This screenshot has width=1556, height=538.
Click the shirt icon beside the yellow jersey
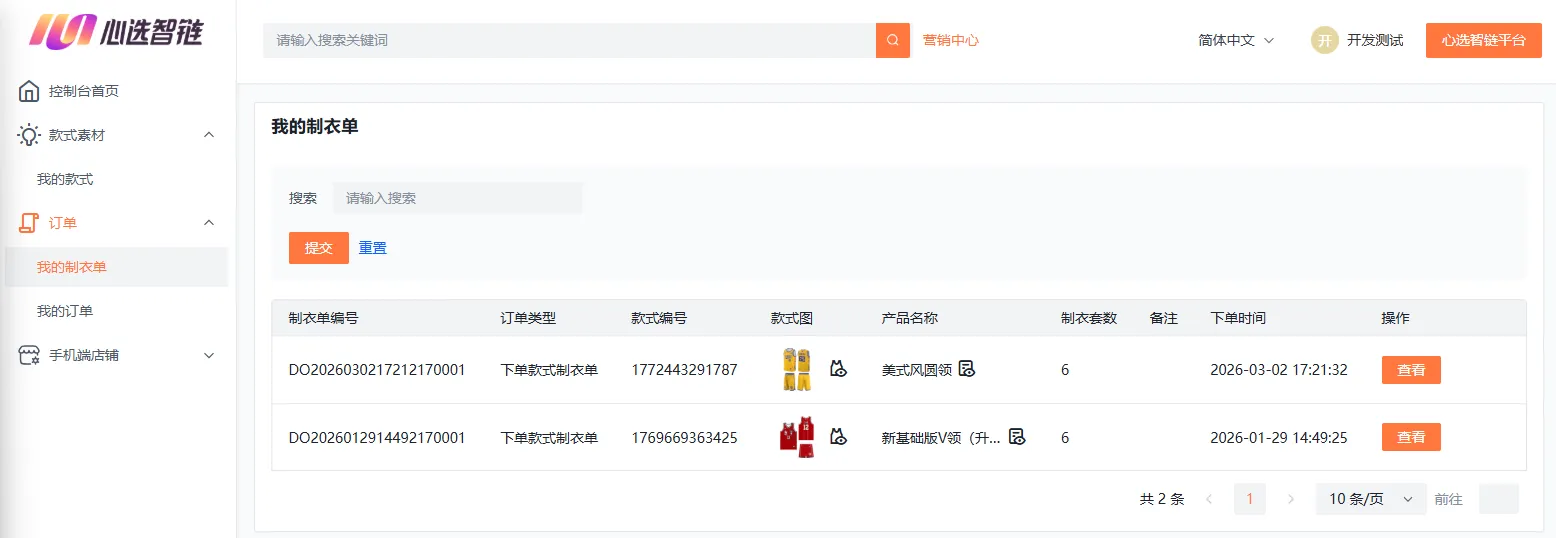tap(838, 369)
